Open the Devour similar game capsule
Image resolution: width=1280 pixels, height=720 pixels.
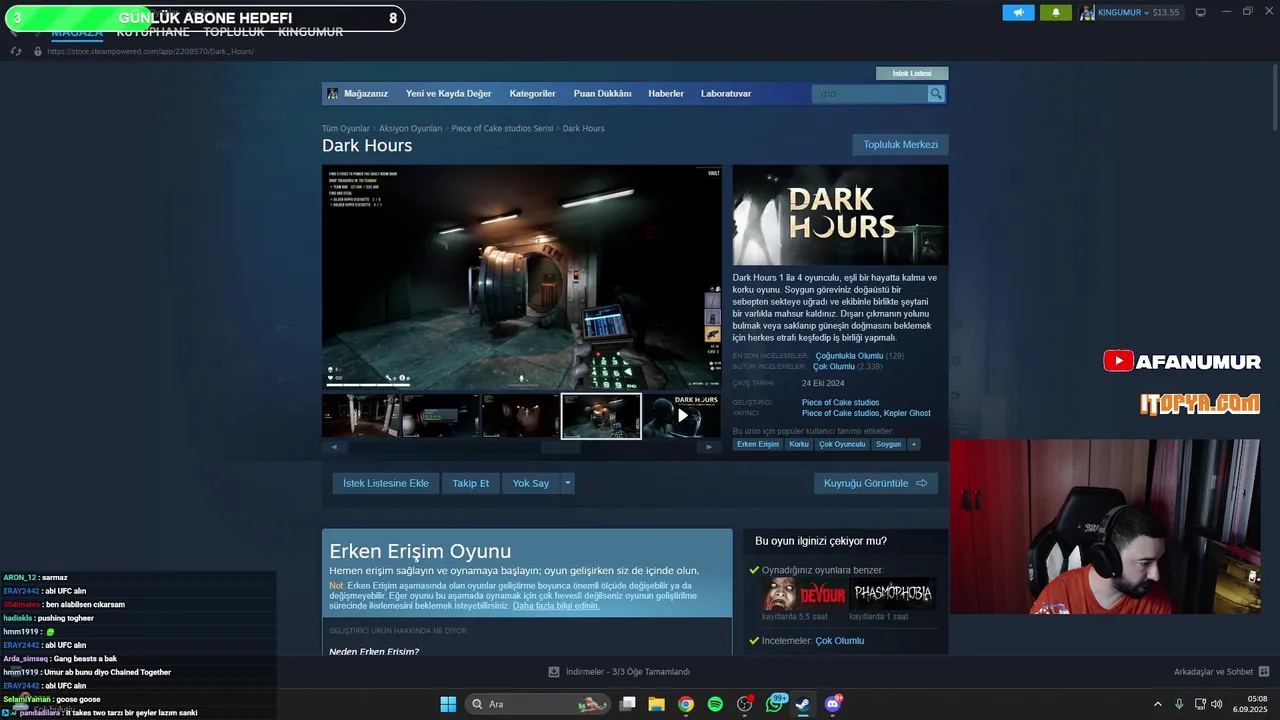(x=804, y=594)
